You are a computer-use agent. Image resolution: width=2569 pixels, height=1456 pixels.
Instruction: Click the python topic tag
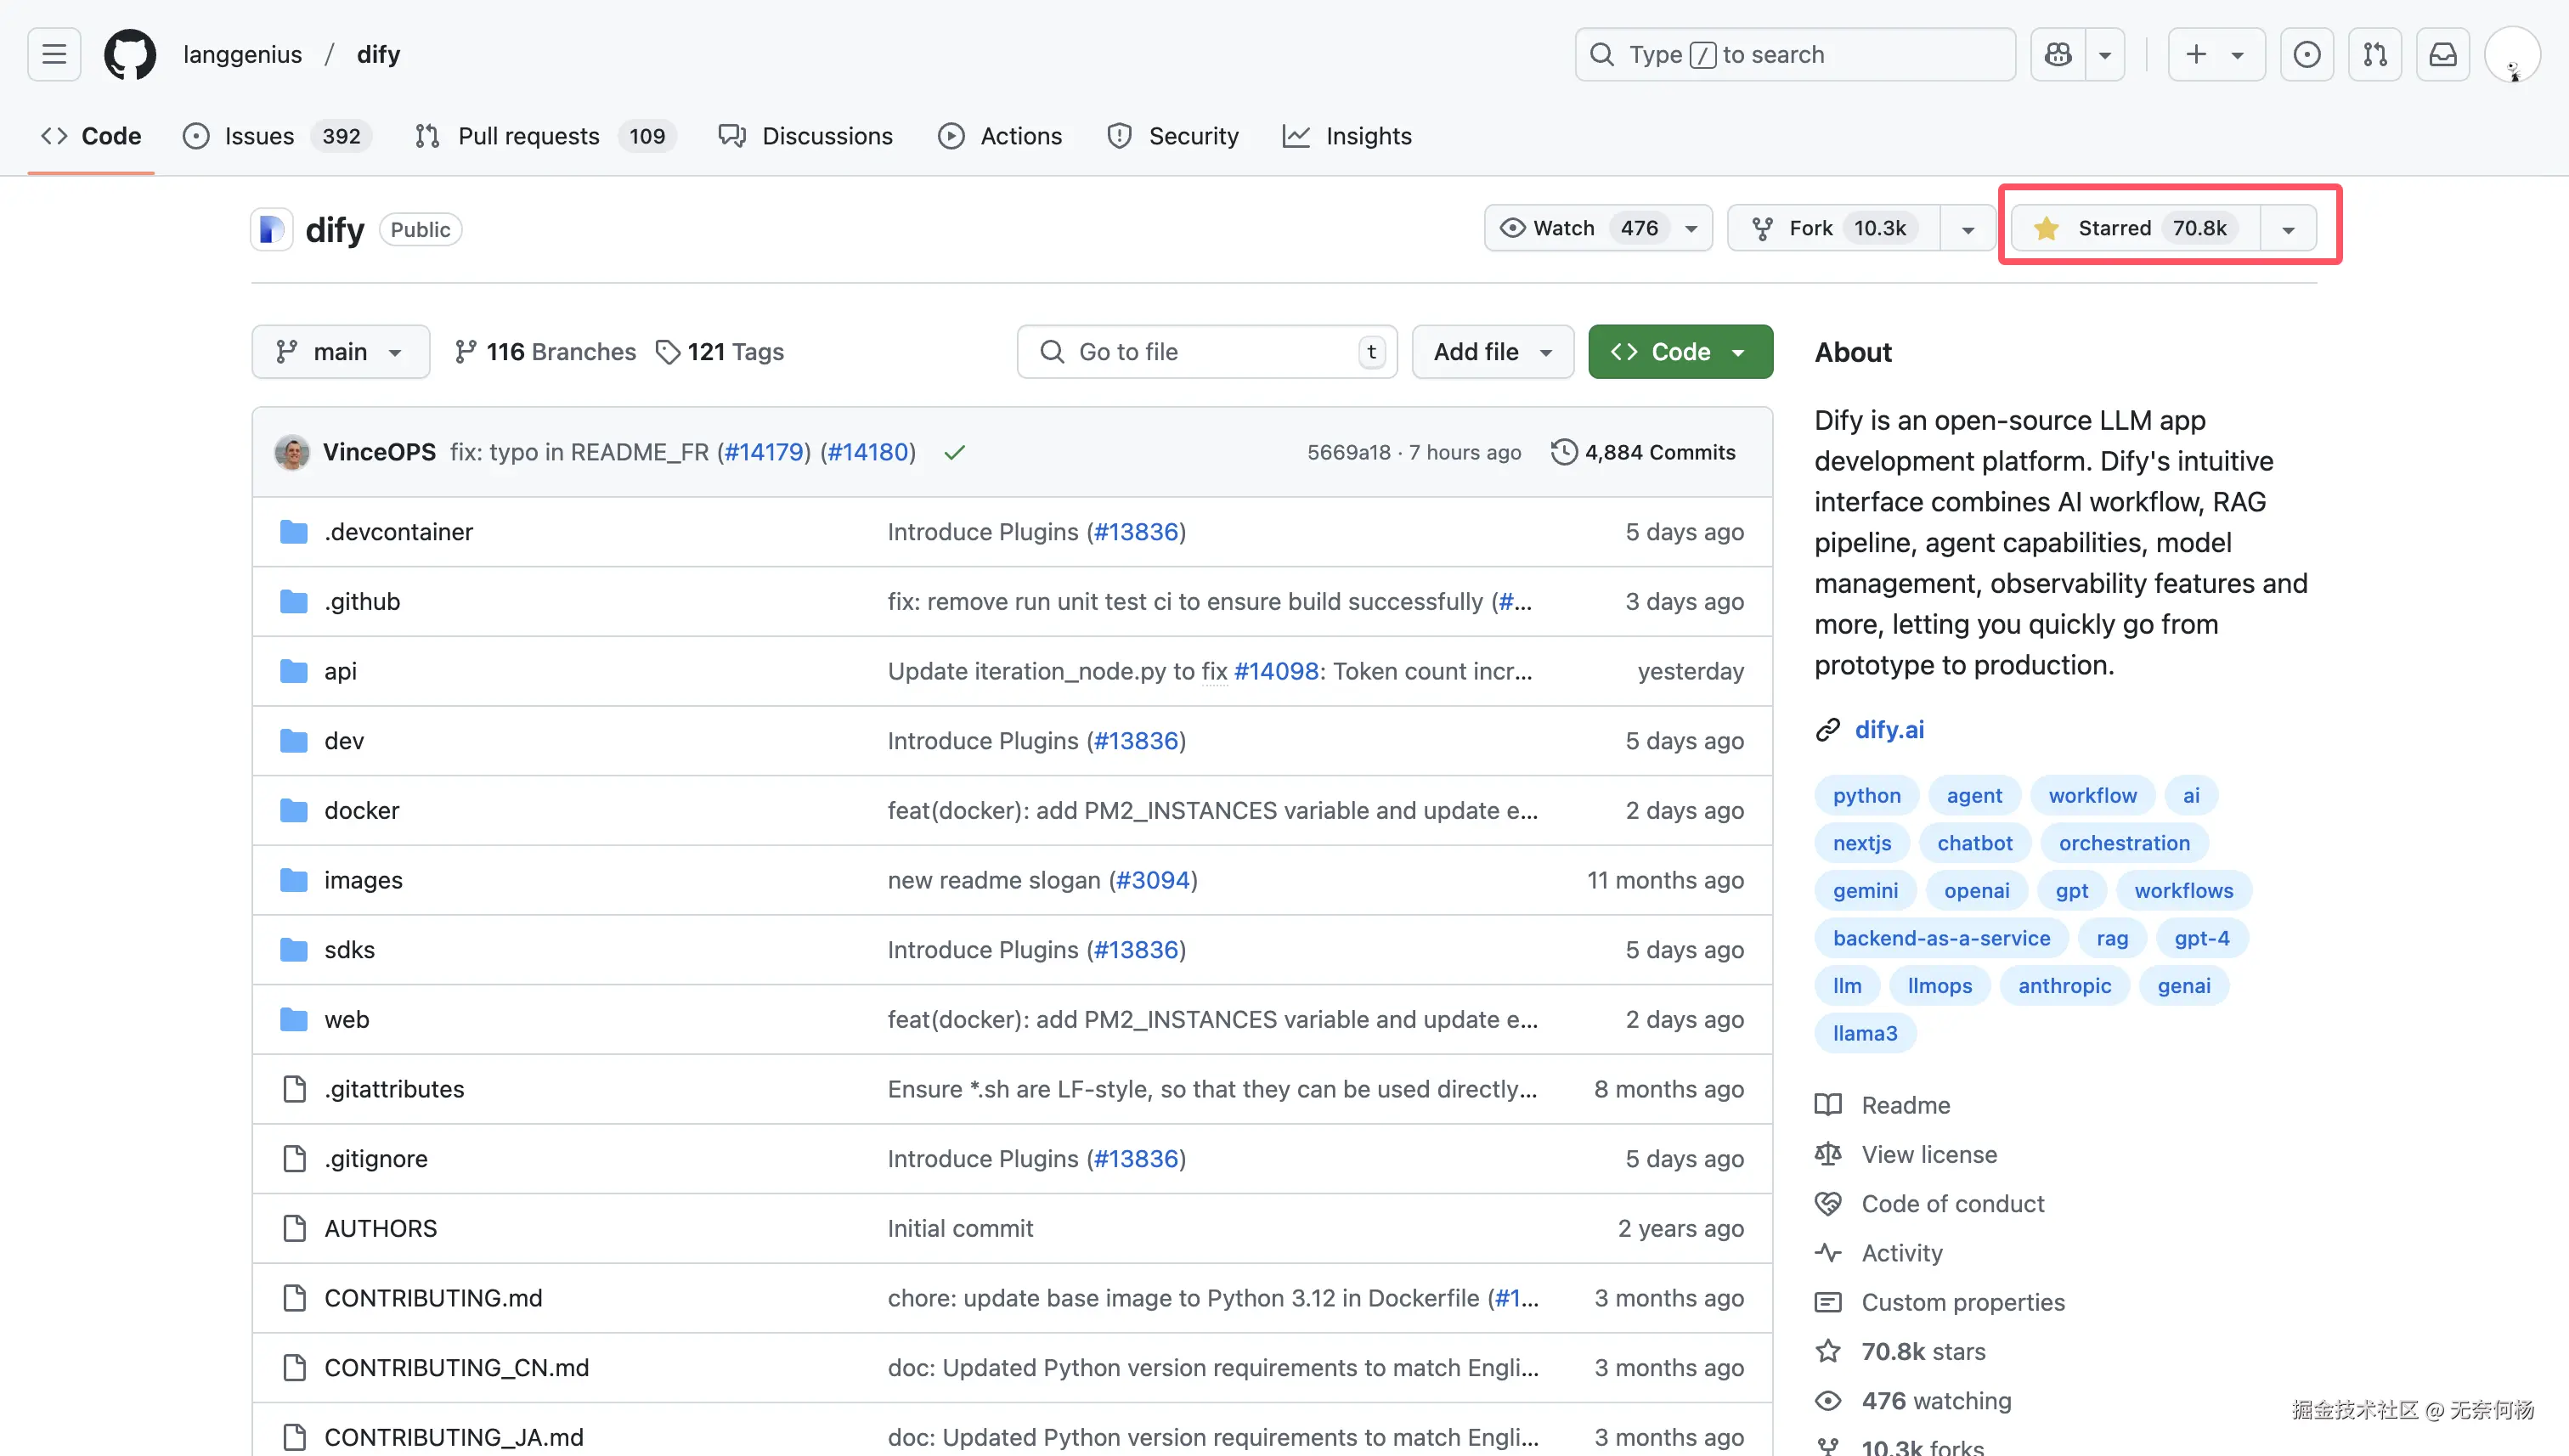click(1866, 795)
